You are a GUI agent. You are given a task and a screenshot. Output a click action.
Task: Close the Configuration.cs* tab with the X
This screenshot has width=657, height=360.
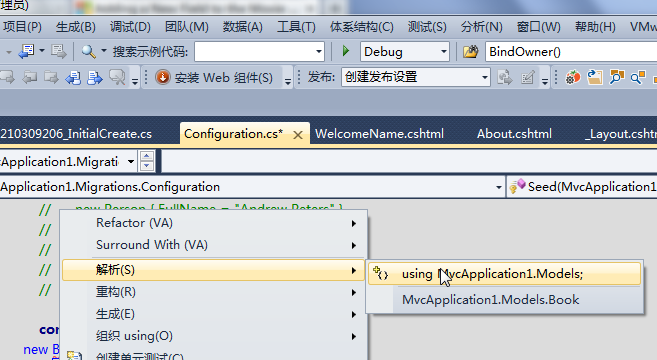pyautogui.click(x=298, y=135)
